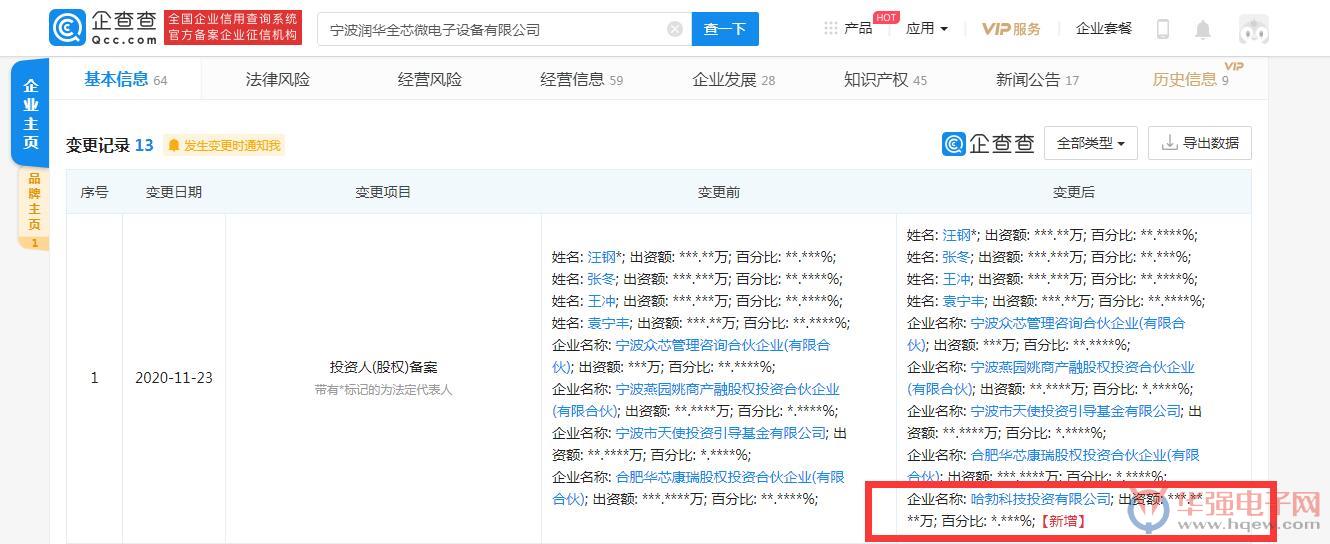Switch to 经营风险 tab
Screen dimensions: 1330x544
pyautogui.click(x=430, y=79)
